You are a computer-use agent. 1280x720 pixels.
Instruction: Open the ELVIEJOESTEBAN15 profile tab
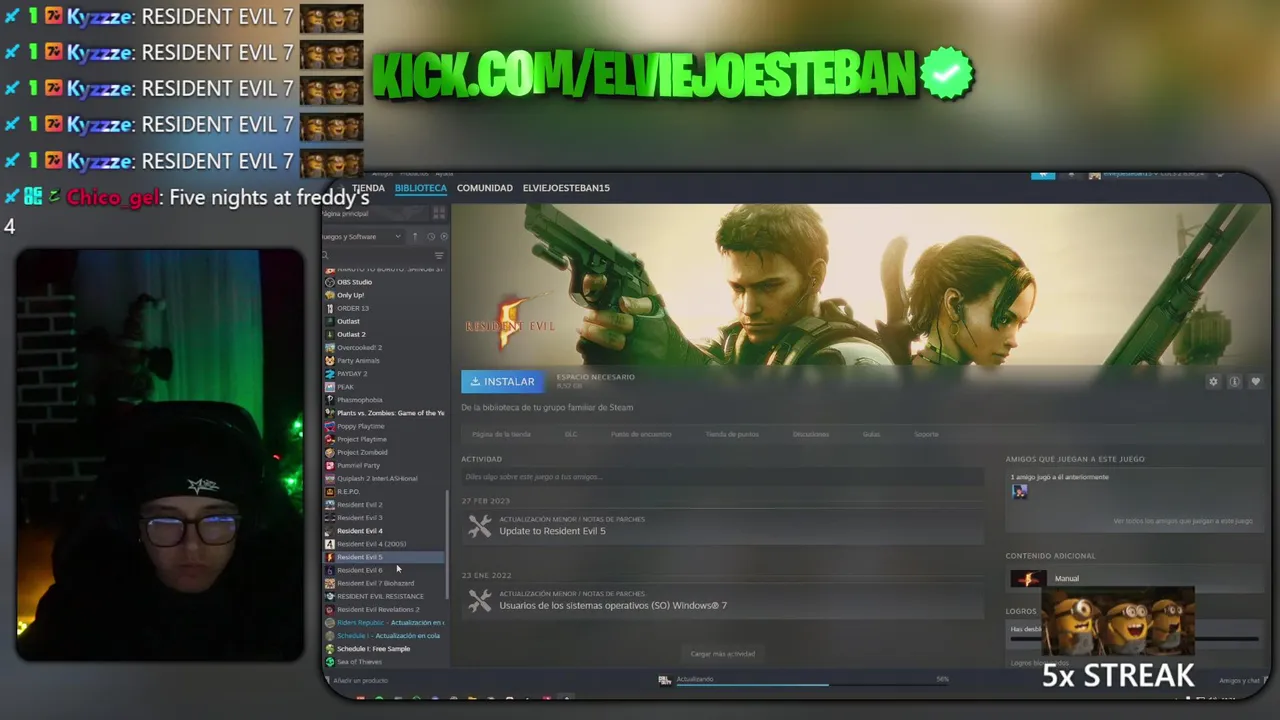click(x=566, y=188)
